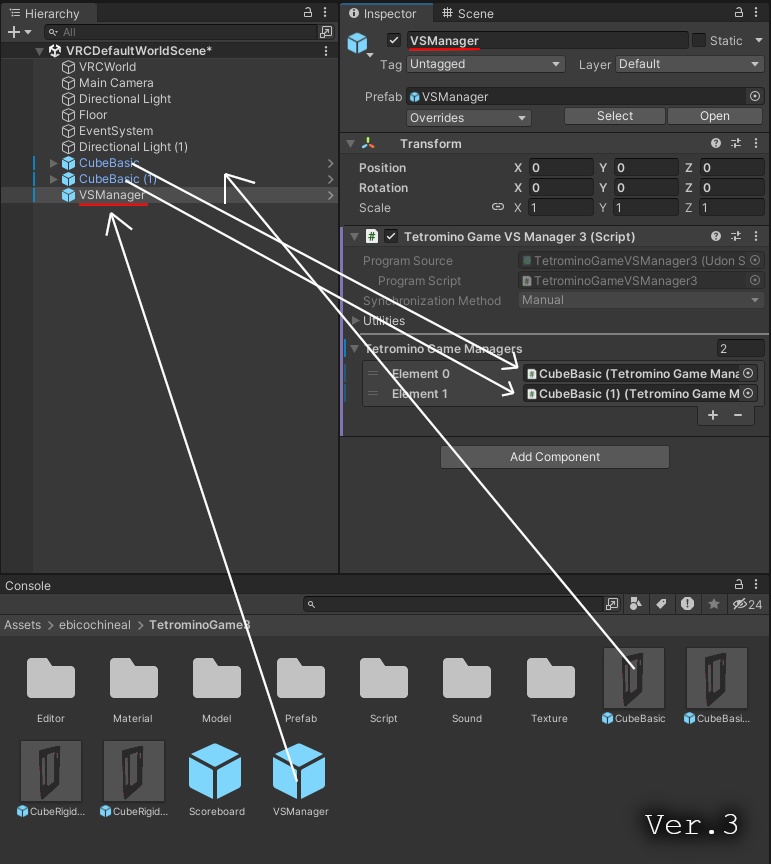Click the VSManager name field
Image resolution: width=771 pixels, height=864 pixels.
548,40
